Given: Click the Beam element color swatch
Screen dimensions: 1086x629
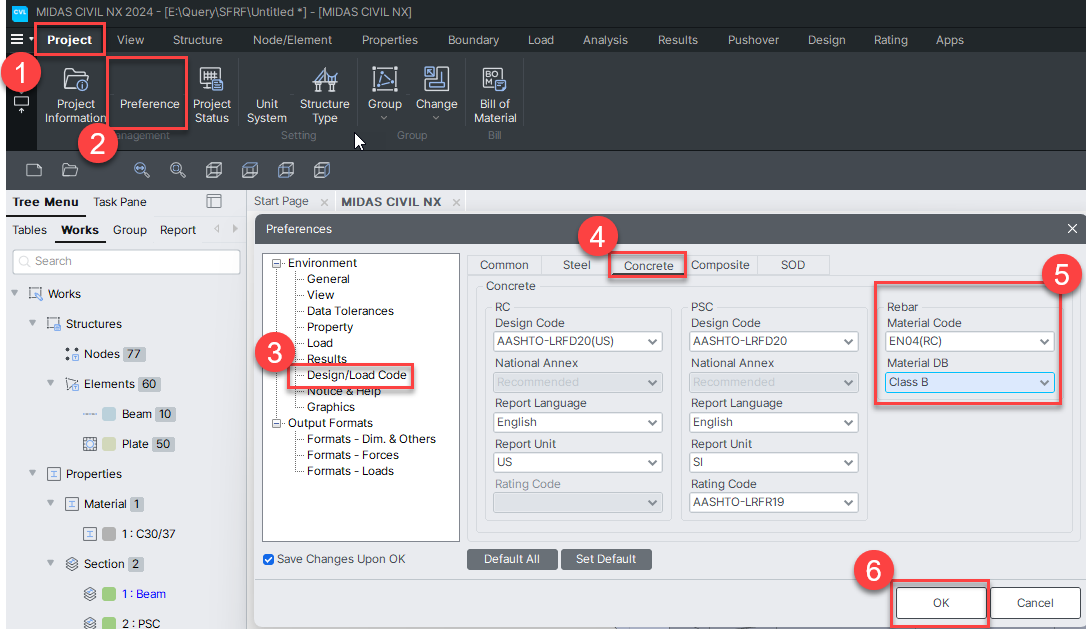Looking at the screenshot, I should [x=109, y=414].
